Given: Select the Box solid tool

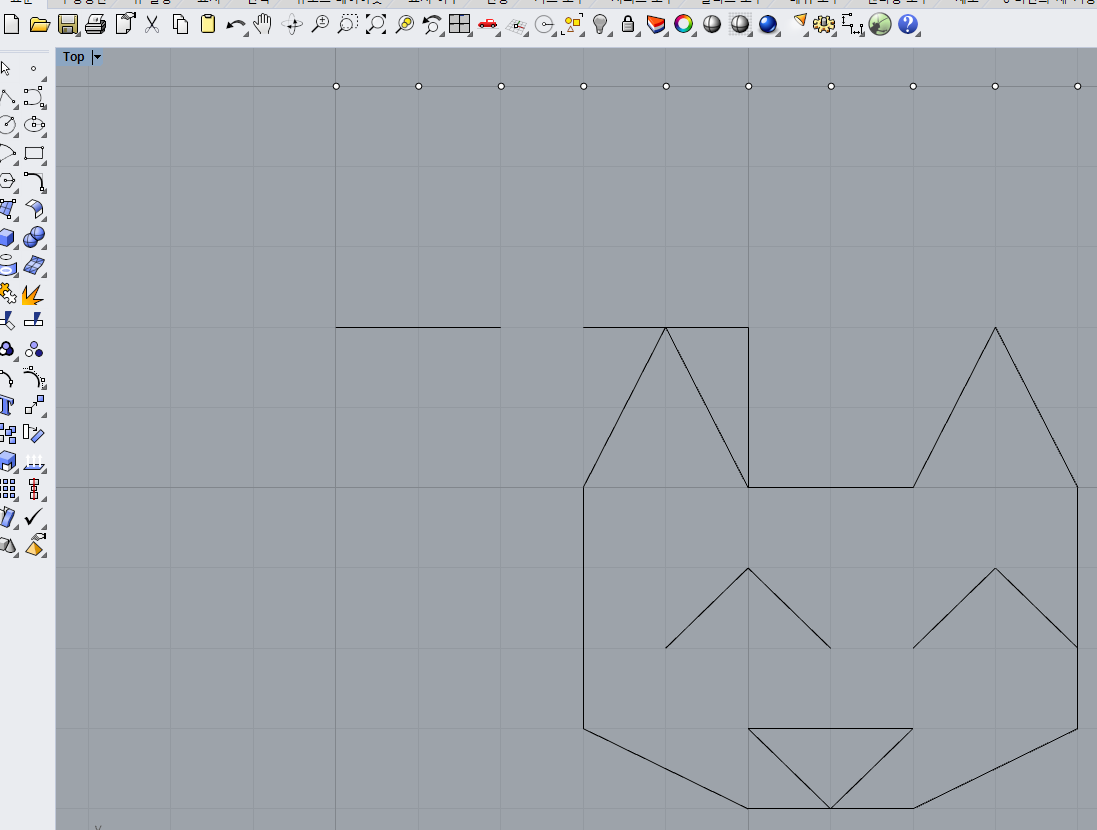Looking at the screenshot, I should point(7,237).
